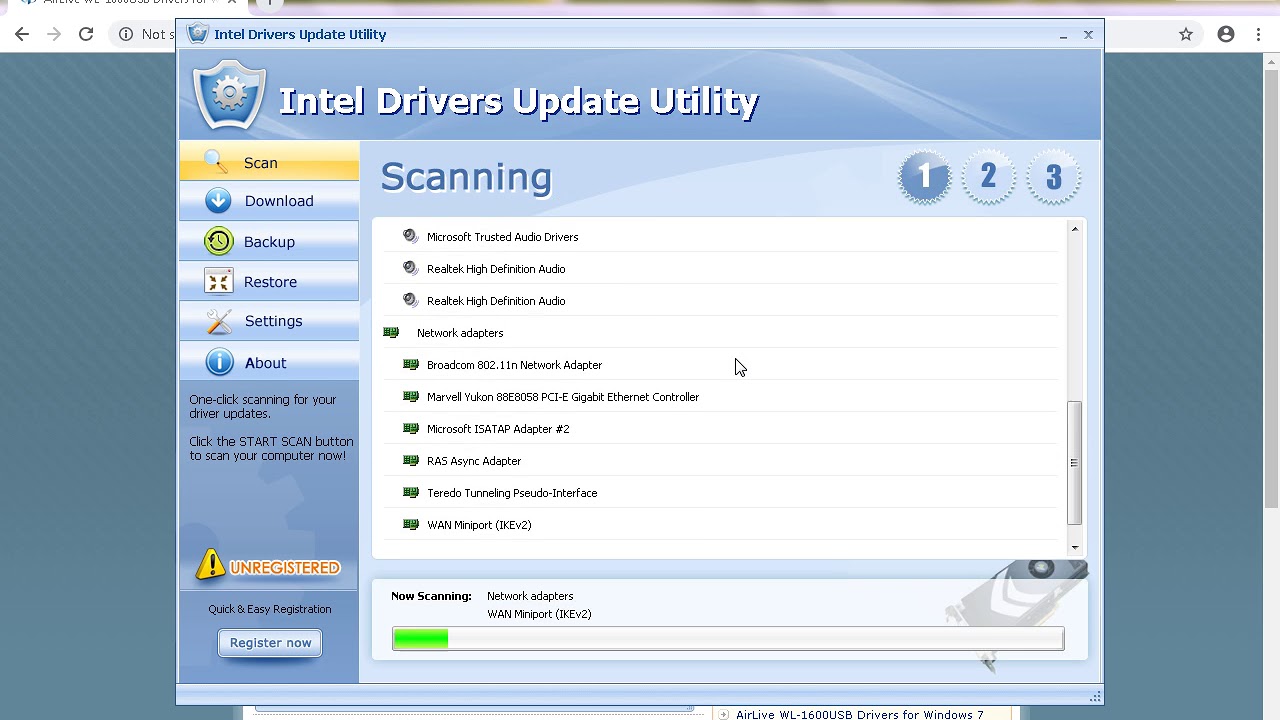Open the Download section in sidebar
Viewport: 1280px width, 720px height.
(269, 201)
